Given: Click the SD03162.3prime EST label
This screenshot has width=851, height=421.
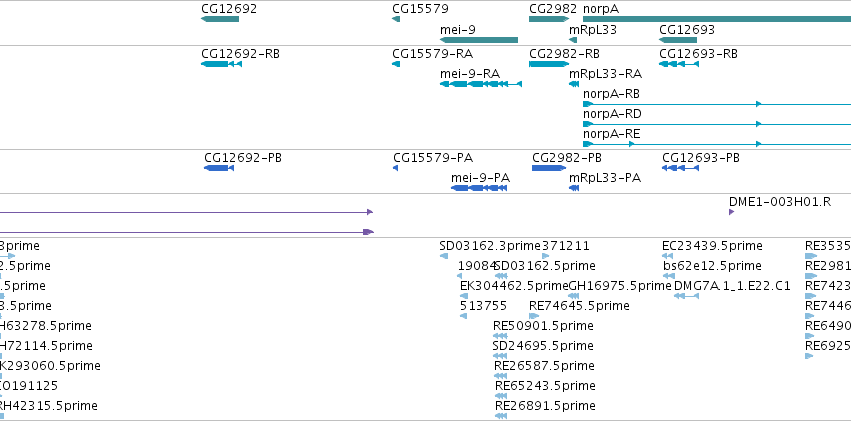Looking at the screenshot, I should [490, 246].
